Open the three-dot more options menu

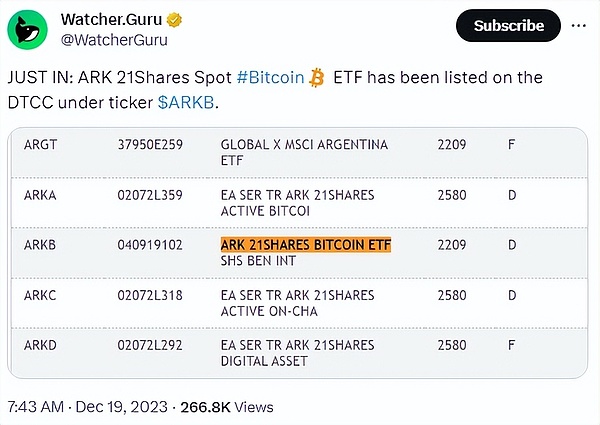pos(579,25)
